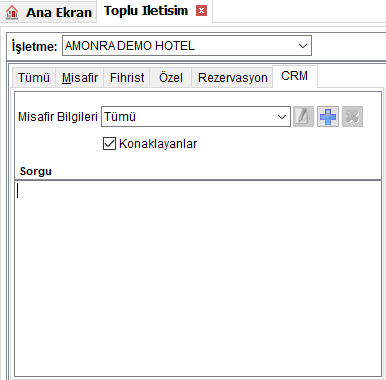Click the Sorgu section label

coord(36,171)
